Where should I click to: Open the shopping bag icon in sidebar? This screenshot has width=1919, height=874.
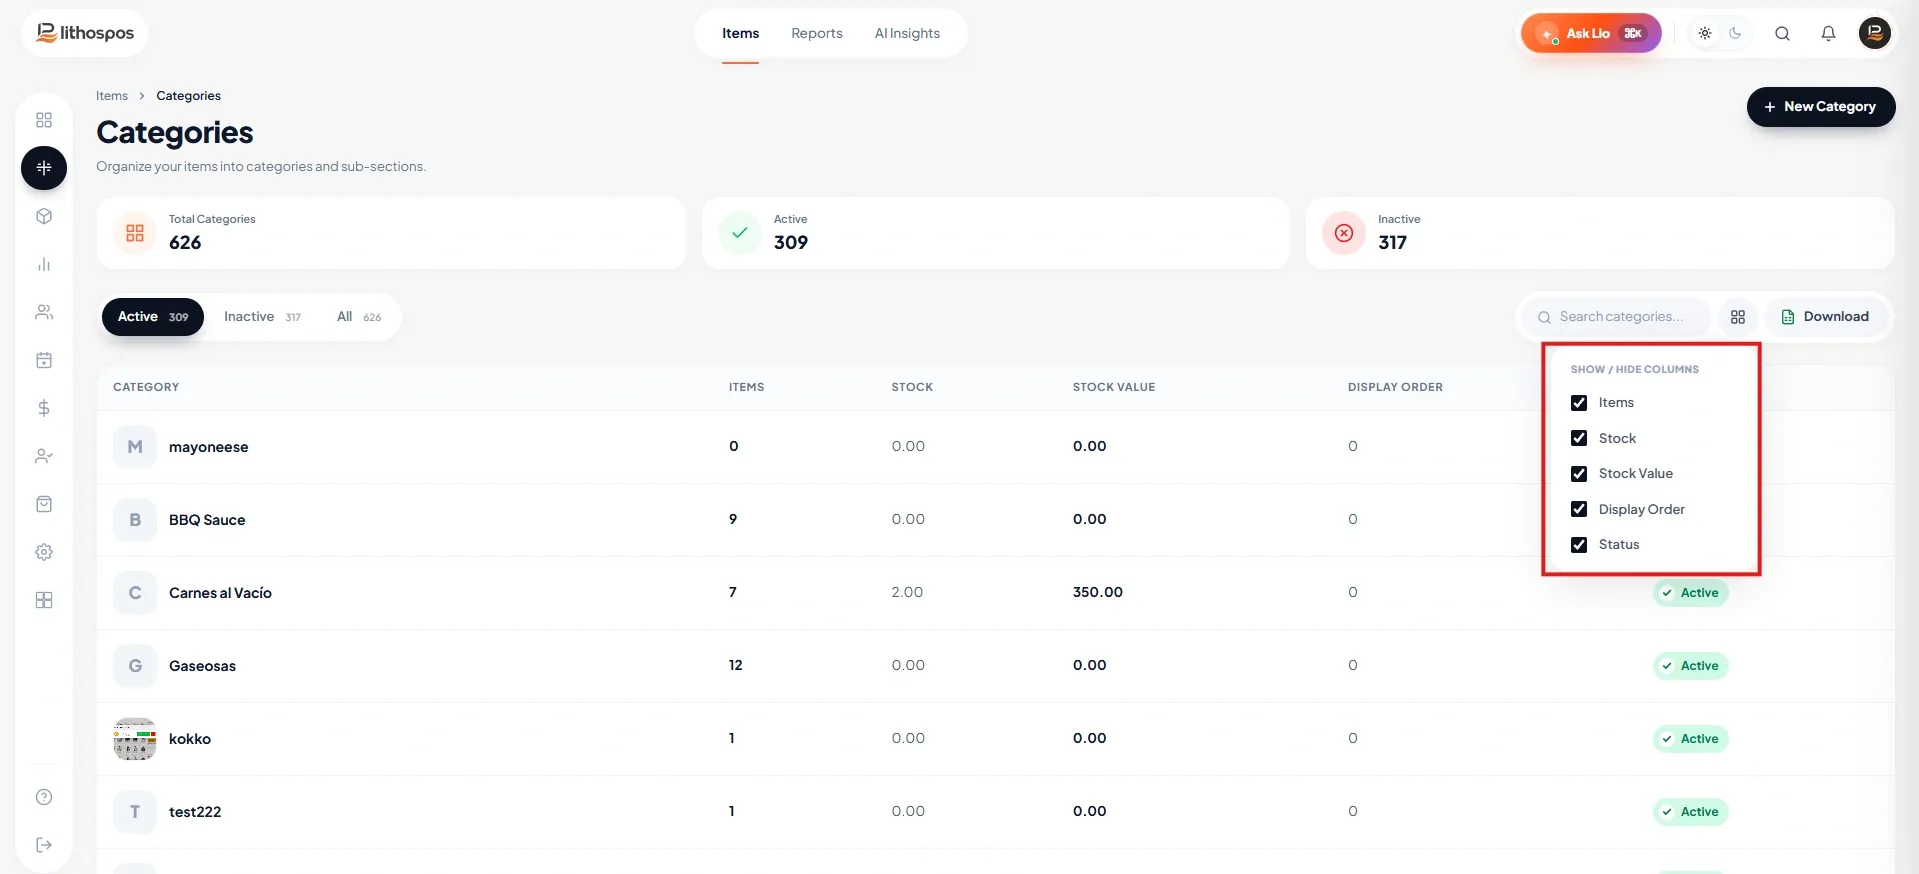[x=44, y=504]
